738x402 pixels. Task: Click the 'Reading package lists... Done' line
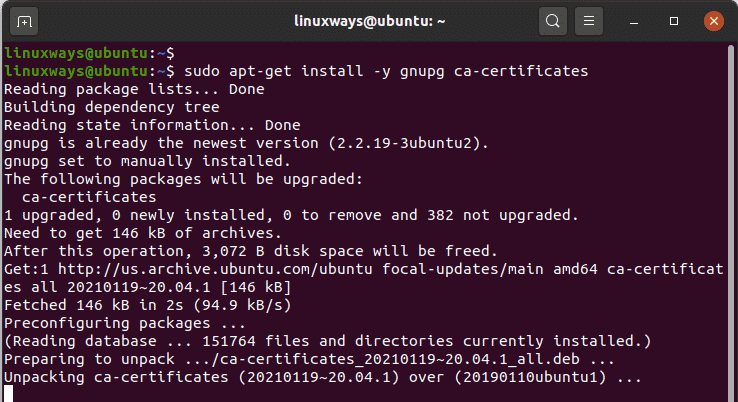(x=134, y=89)
